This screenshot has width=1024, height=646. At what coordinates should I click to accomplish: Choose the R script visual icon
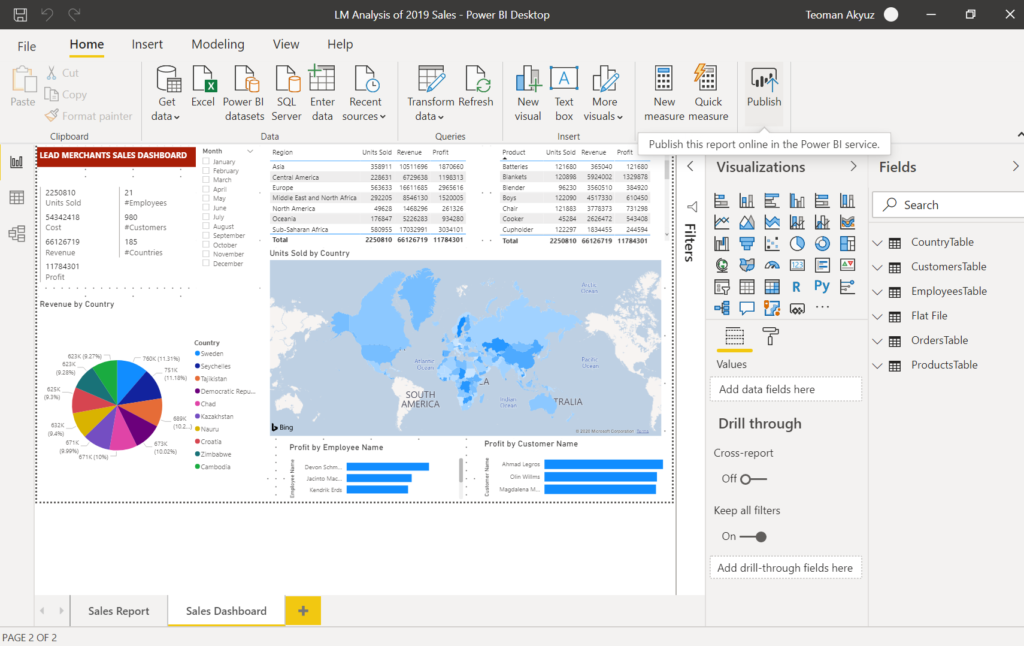[797, 287]
